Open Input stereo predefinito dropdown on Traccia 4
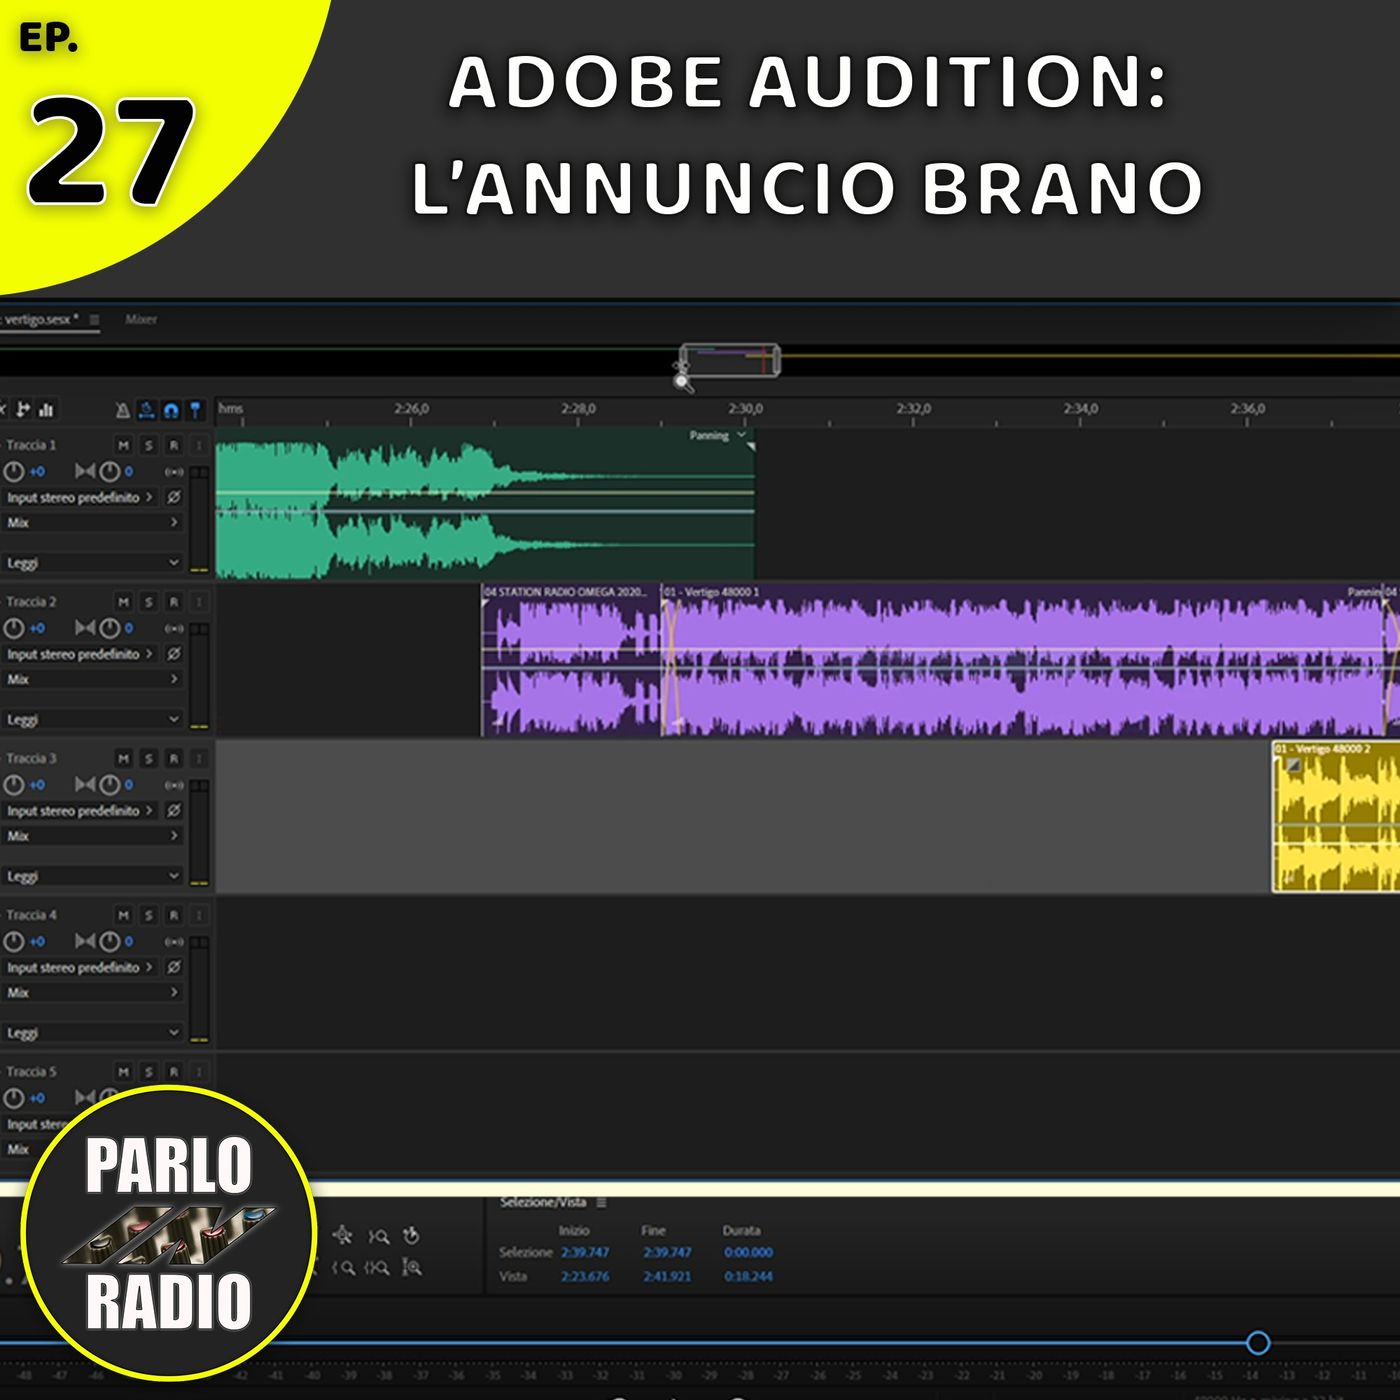 tap(80, 968)
